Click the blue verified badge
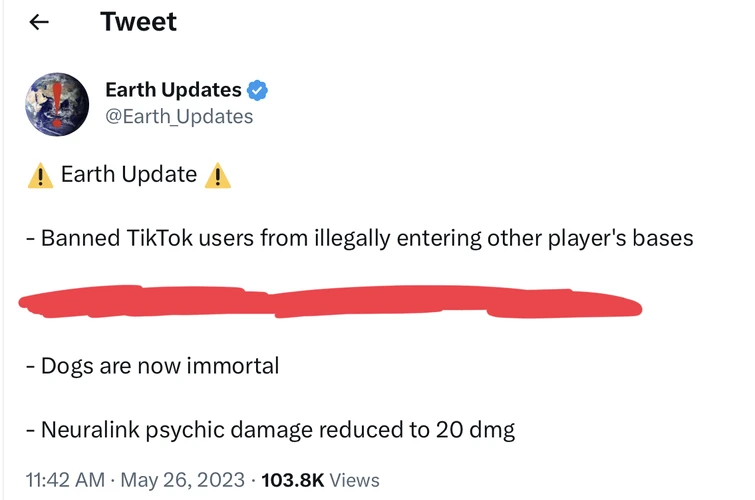755x500 pixels. 258,91
